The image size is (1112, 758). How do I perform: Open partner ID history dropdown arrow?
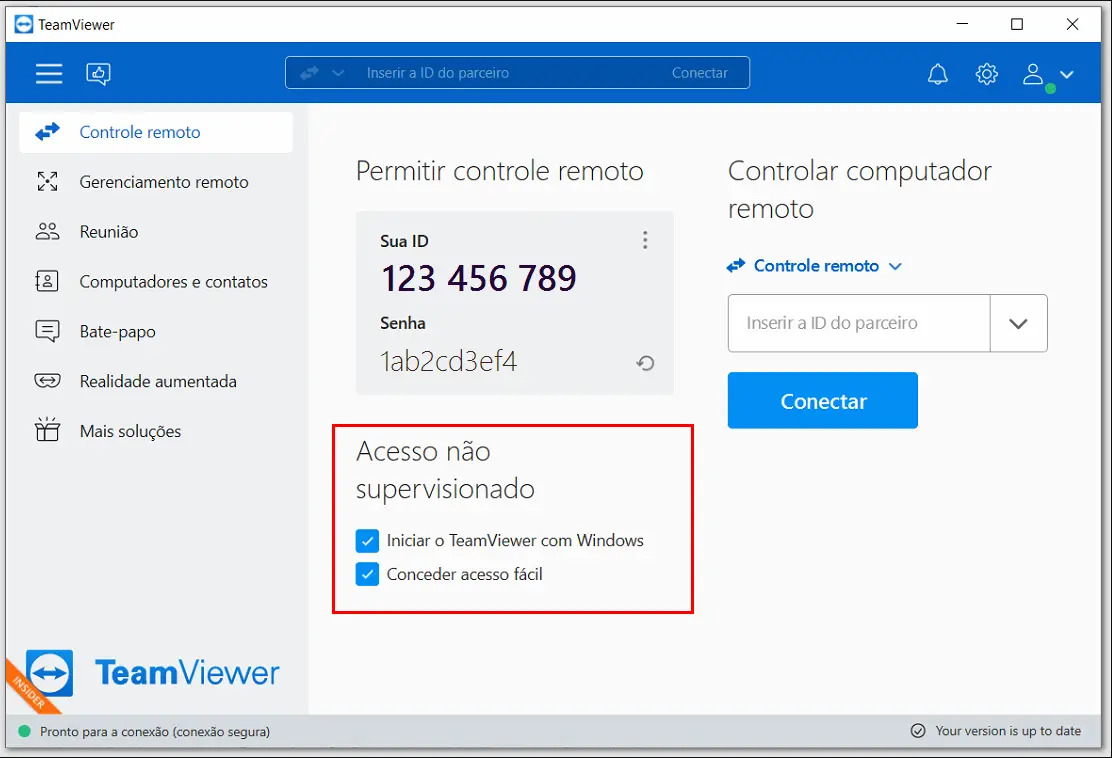1018,323
